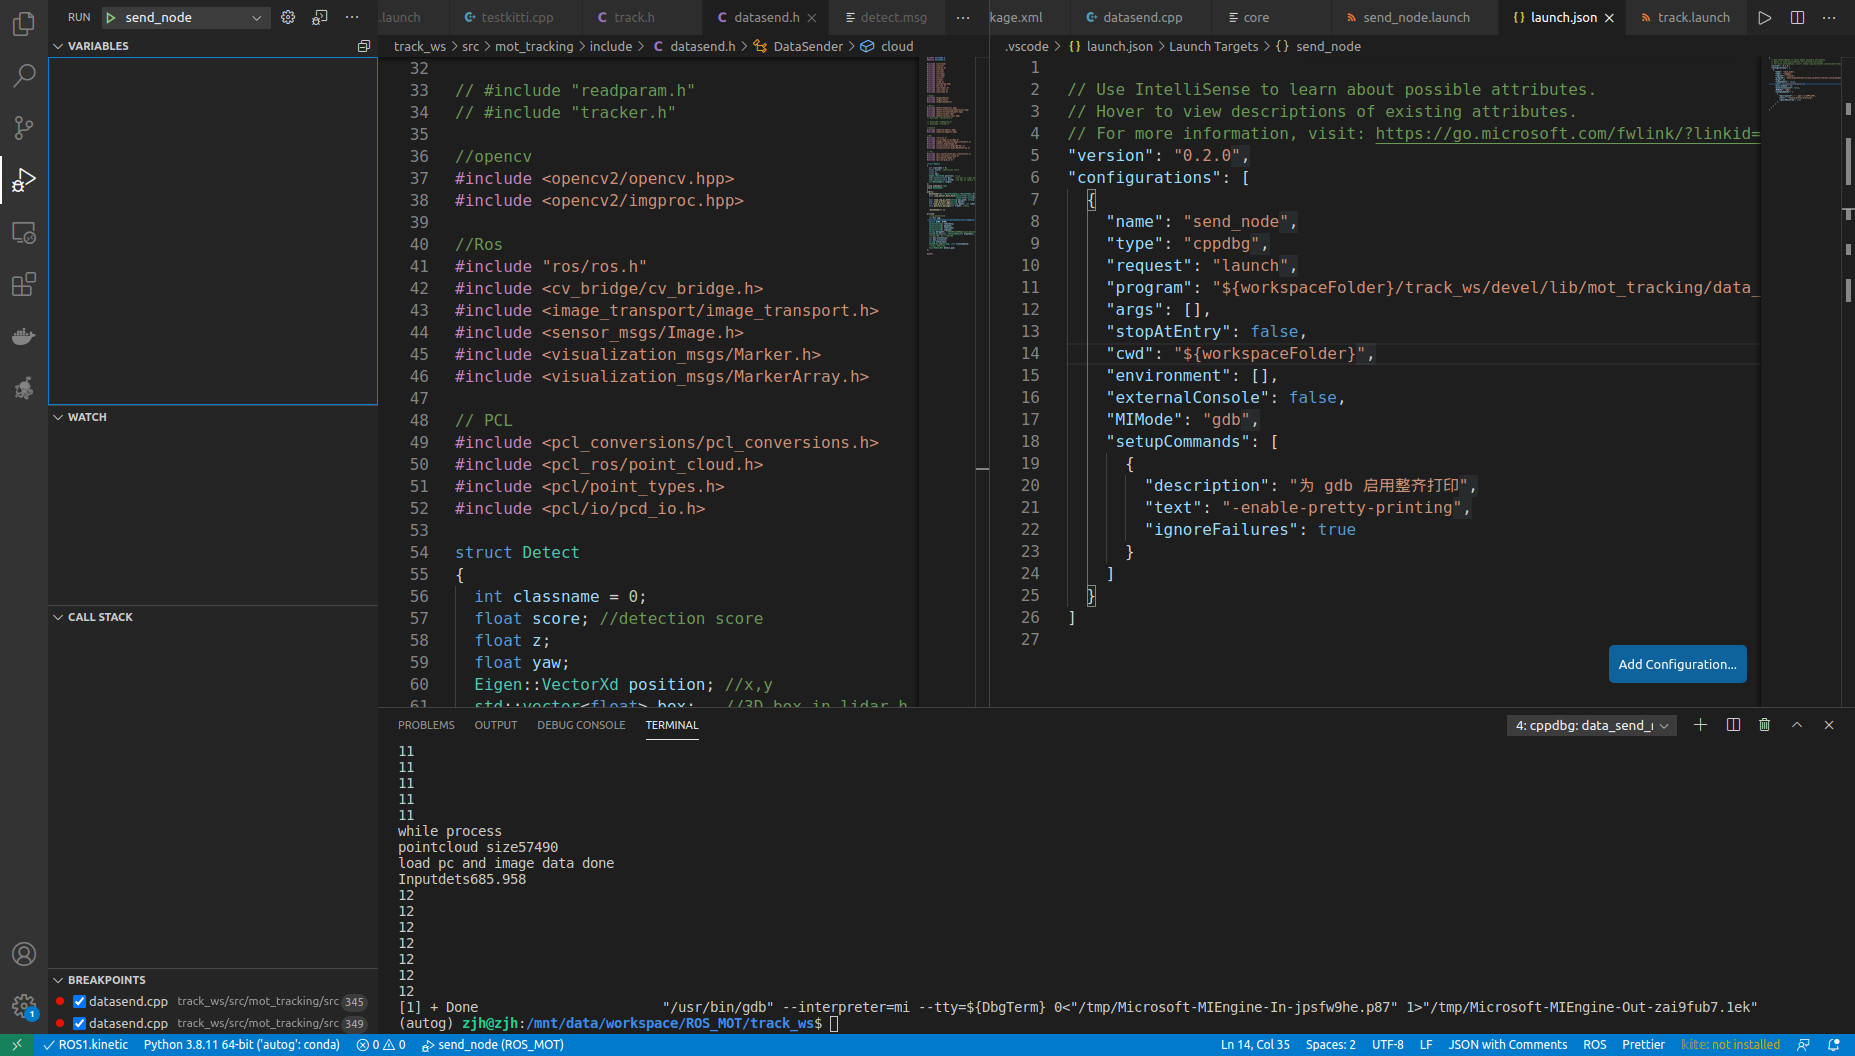Open the Source Control view
The image size is (1855, 1056).
pos(24,127)
